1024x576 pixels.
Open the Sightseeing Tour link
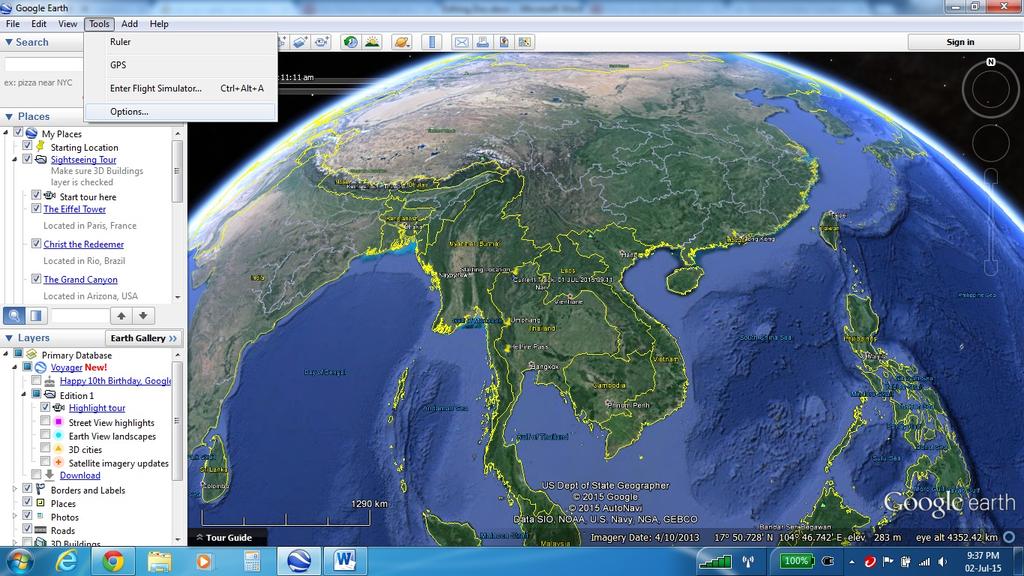[x=84, y=159]
